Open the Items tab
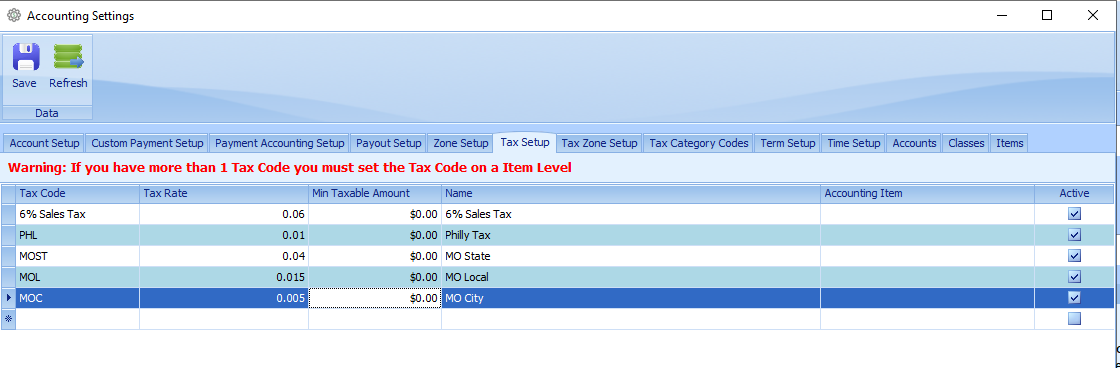This screenshot has height=368, width=1120. pyautogui.click(x=1009, y=143)
